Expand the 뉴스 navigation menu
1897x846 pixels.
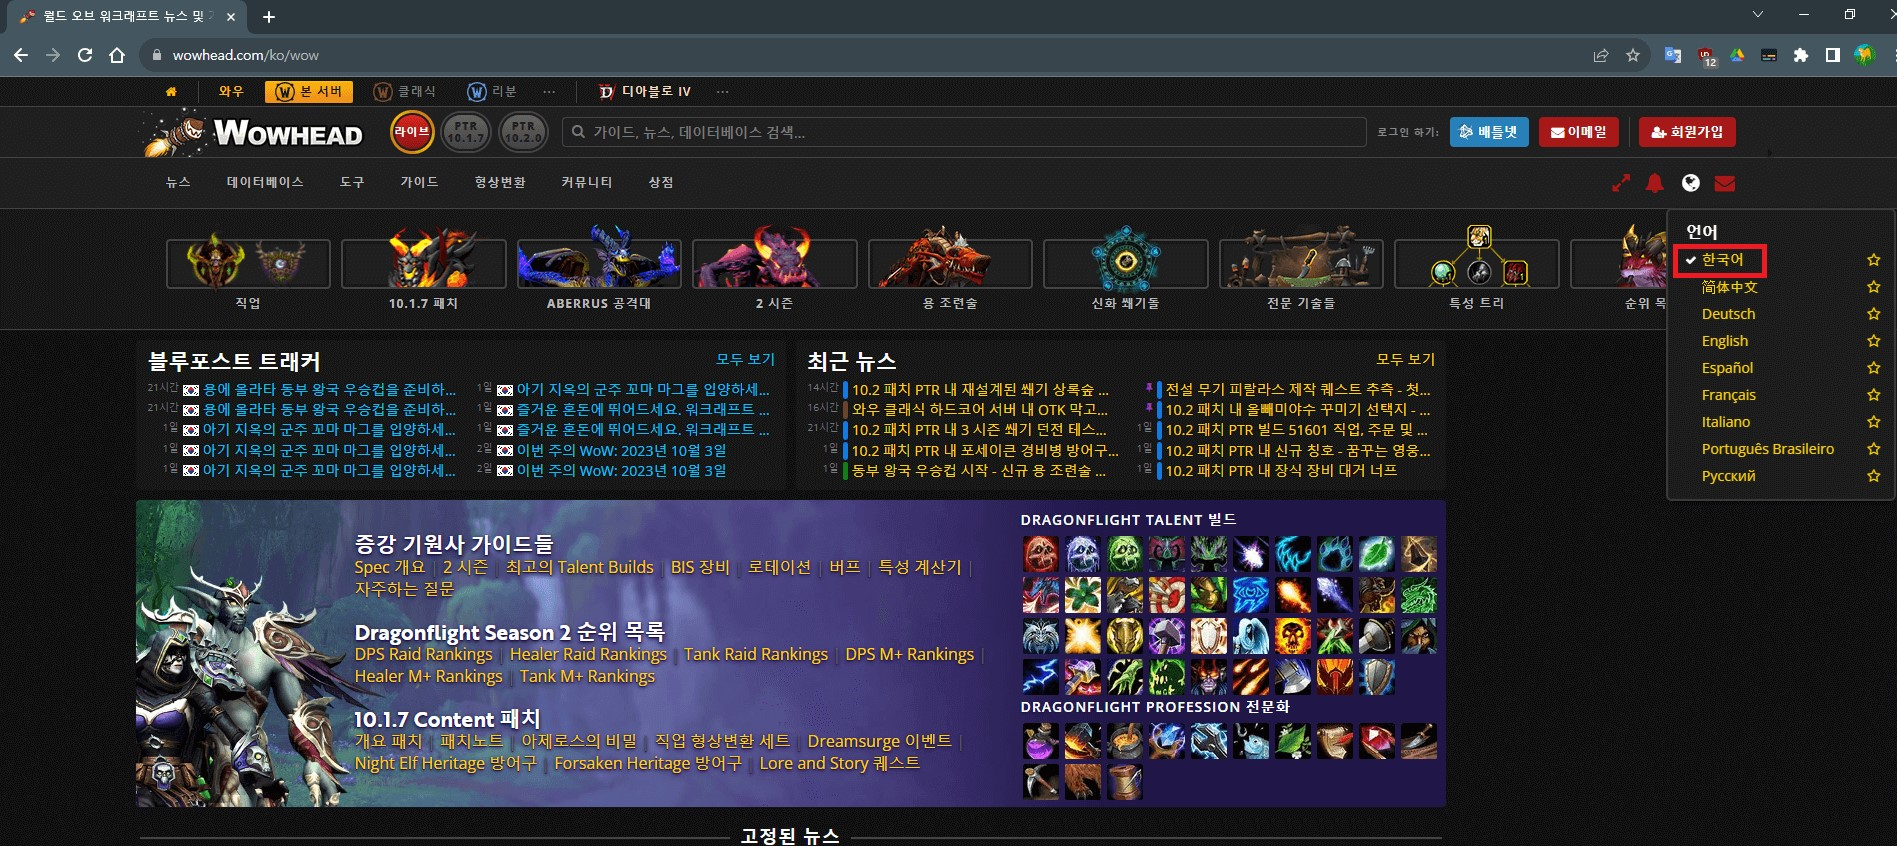point(178,182)
